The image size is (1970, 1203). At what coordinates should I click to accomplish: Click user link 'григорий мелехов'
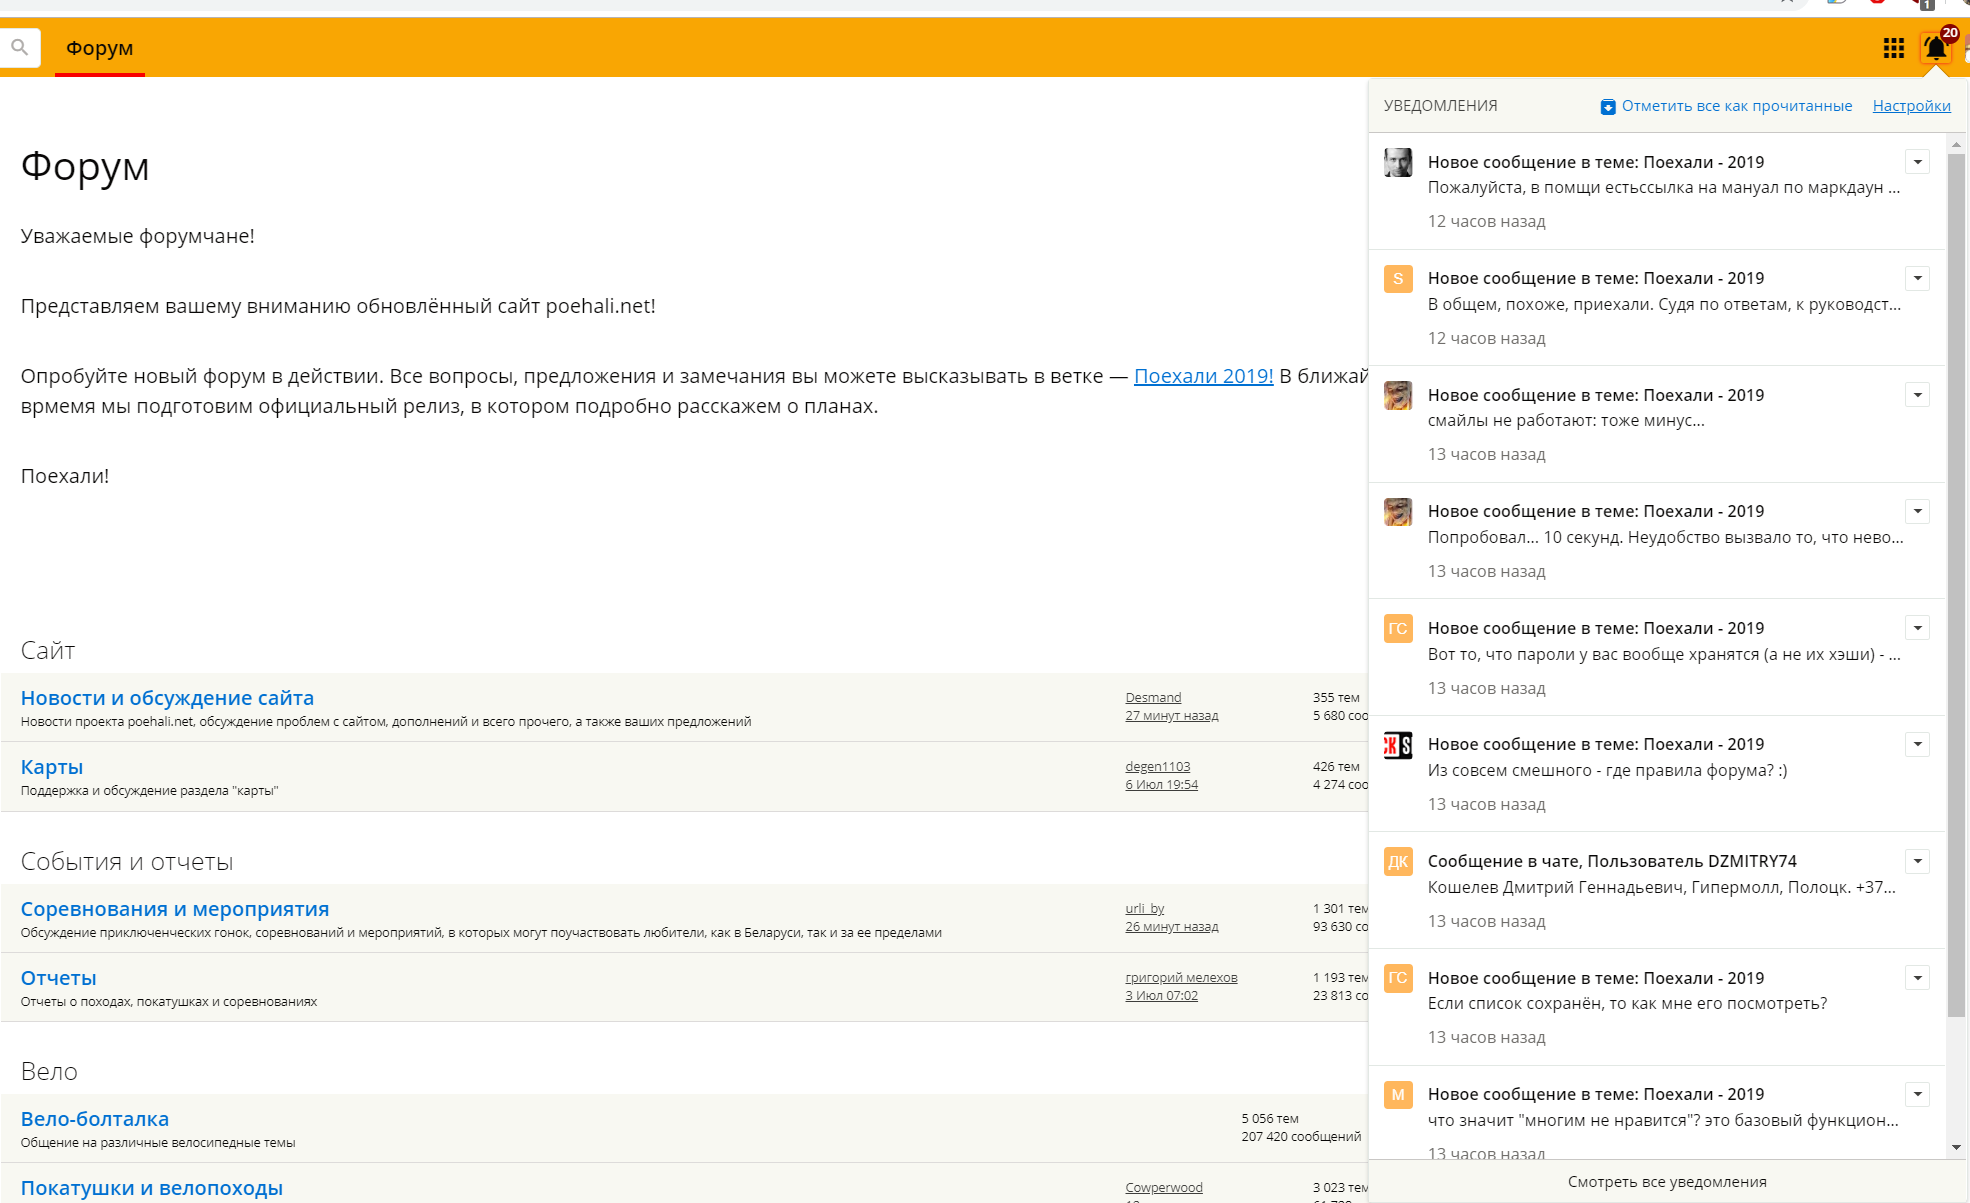(1181, 977)
